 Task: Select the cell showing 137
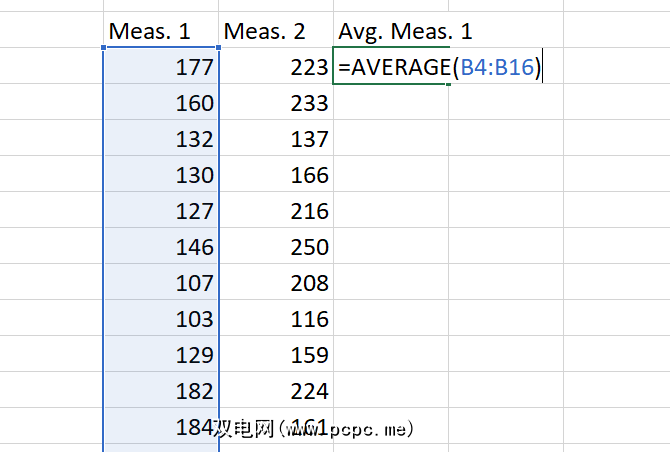pos(276,140)
